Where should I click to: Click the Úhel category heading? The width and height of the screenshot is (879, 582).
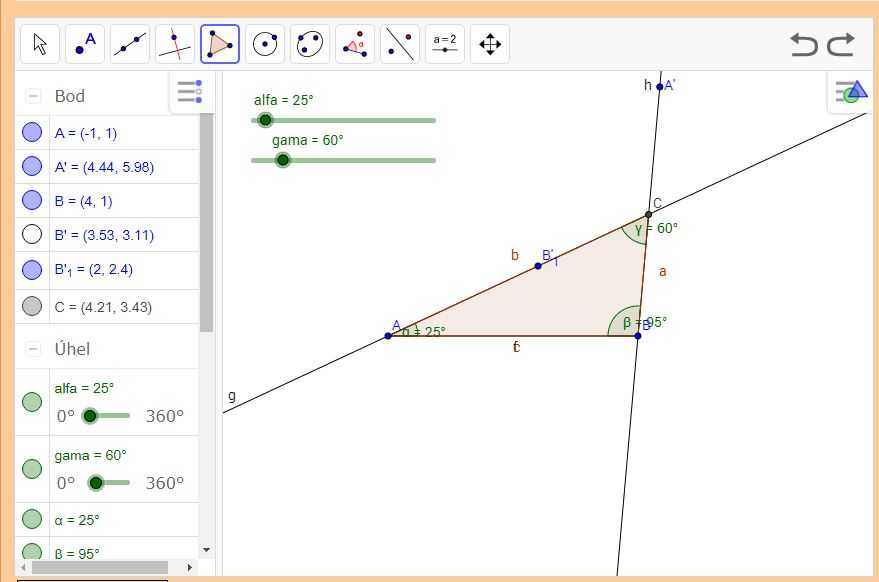click(72, 349)
